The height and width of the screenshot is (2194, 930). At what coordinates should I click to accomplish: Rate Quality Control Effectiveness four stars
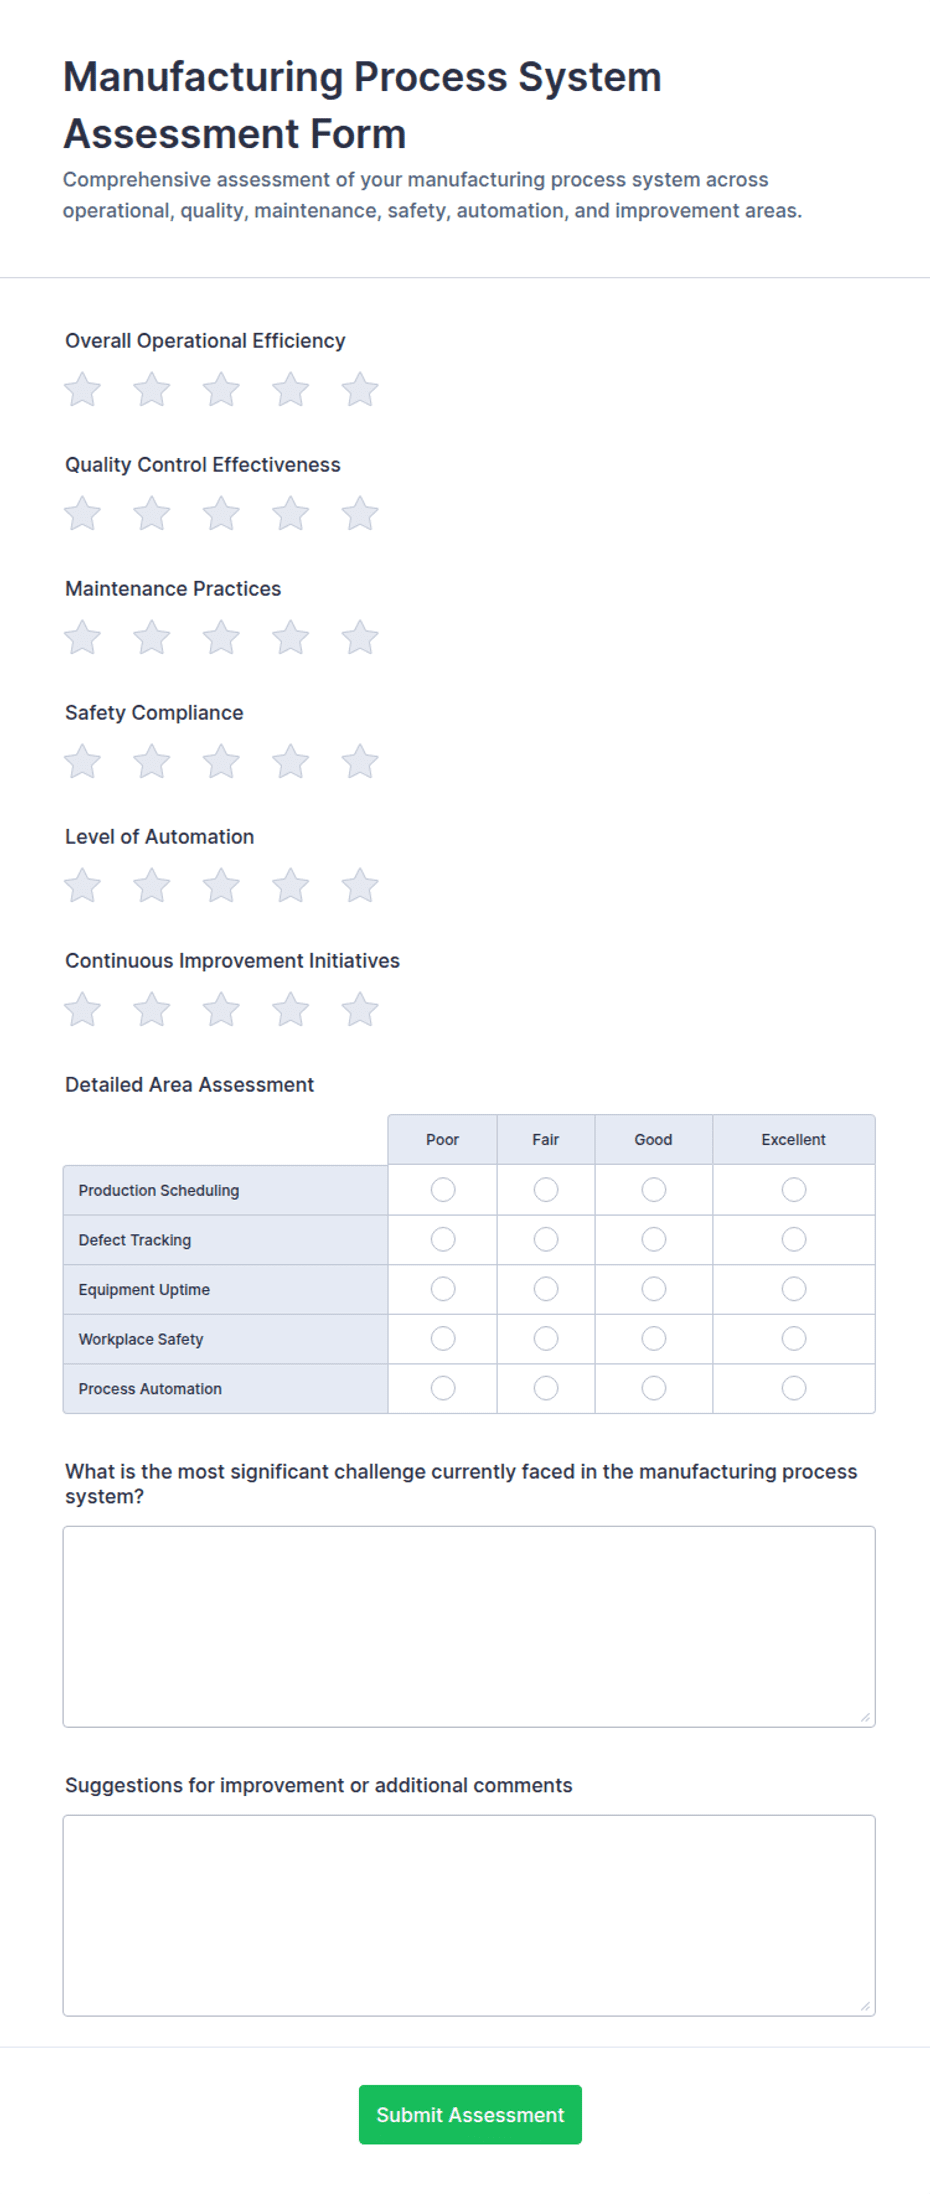tap(290, 513)
